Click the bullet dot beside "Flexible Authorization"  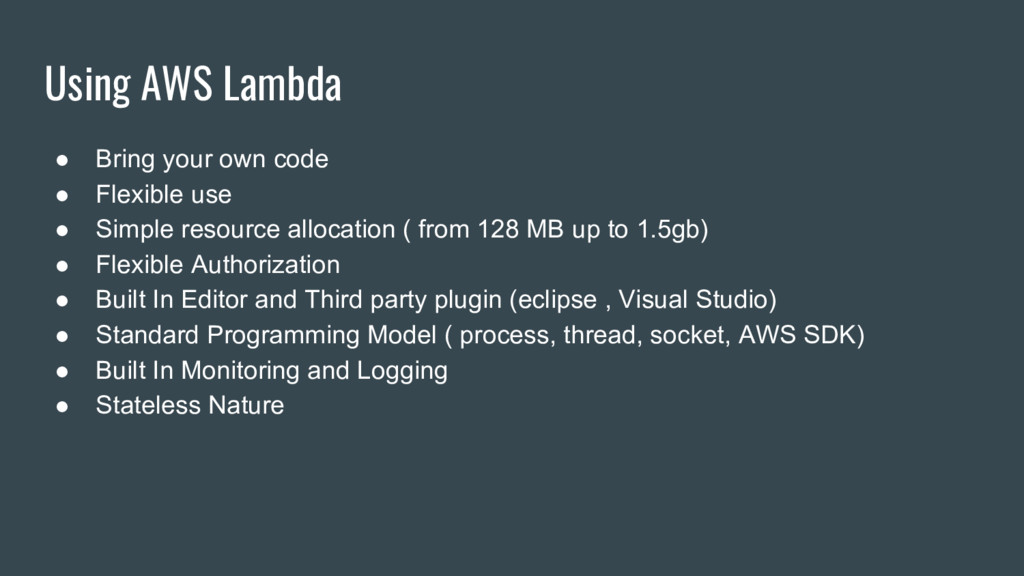(x=62, y=266)
